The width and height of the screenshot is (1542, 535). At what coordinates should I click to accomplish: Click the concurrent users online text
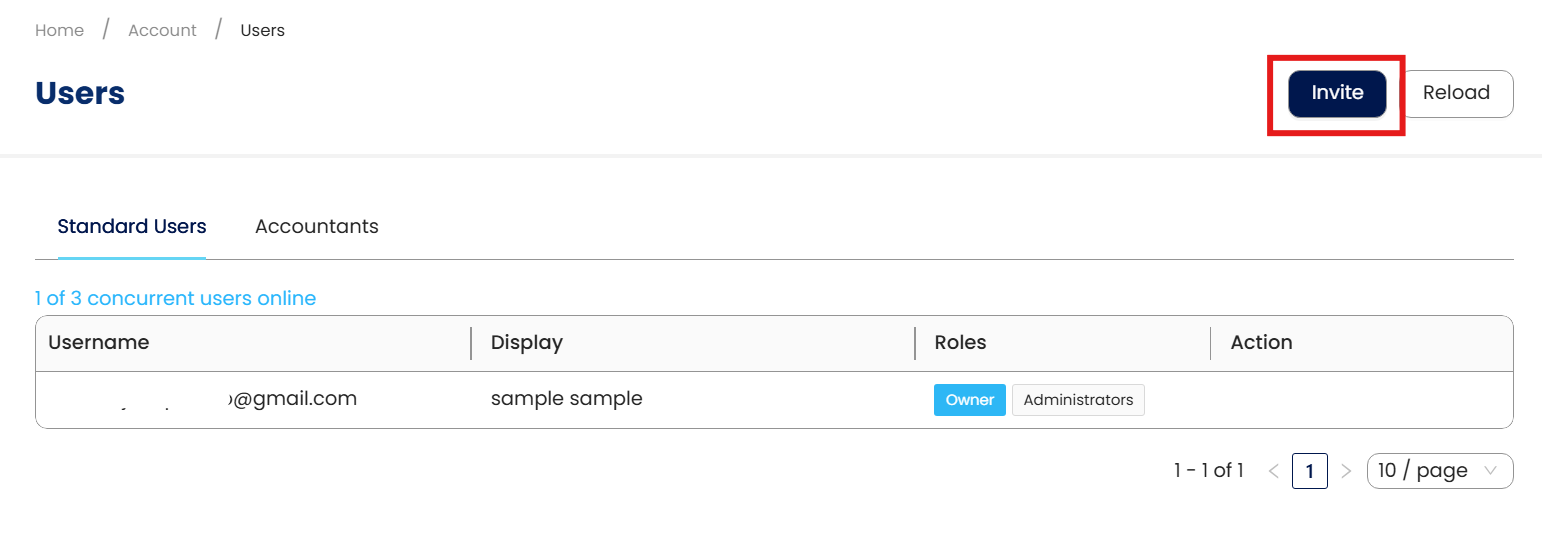pos(175,298)
